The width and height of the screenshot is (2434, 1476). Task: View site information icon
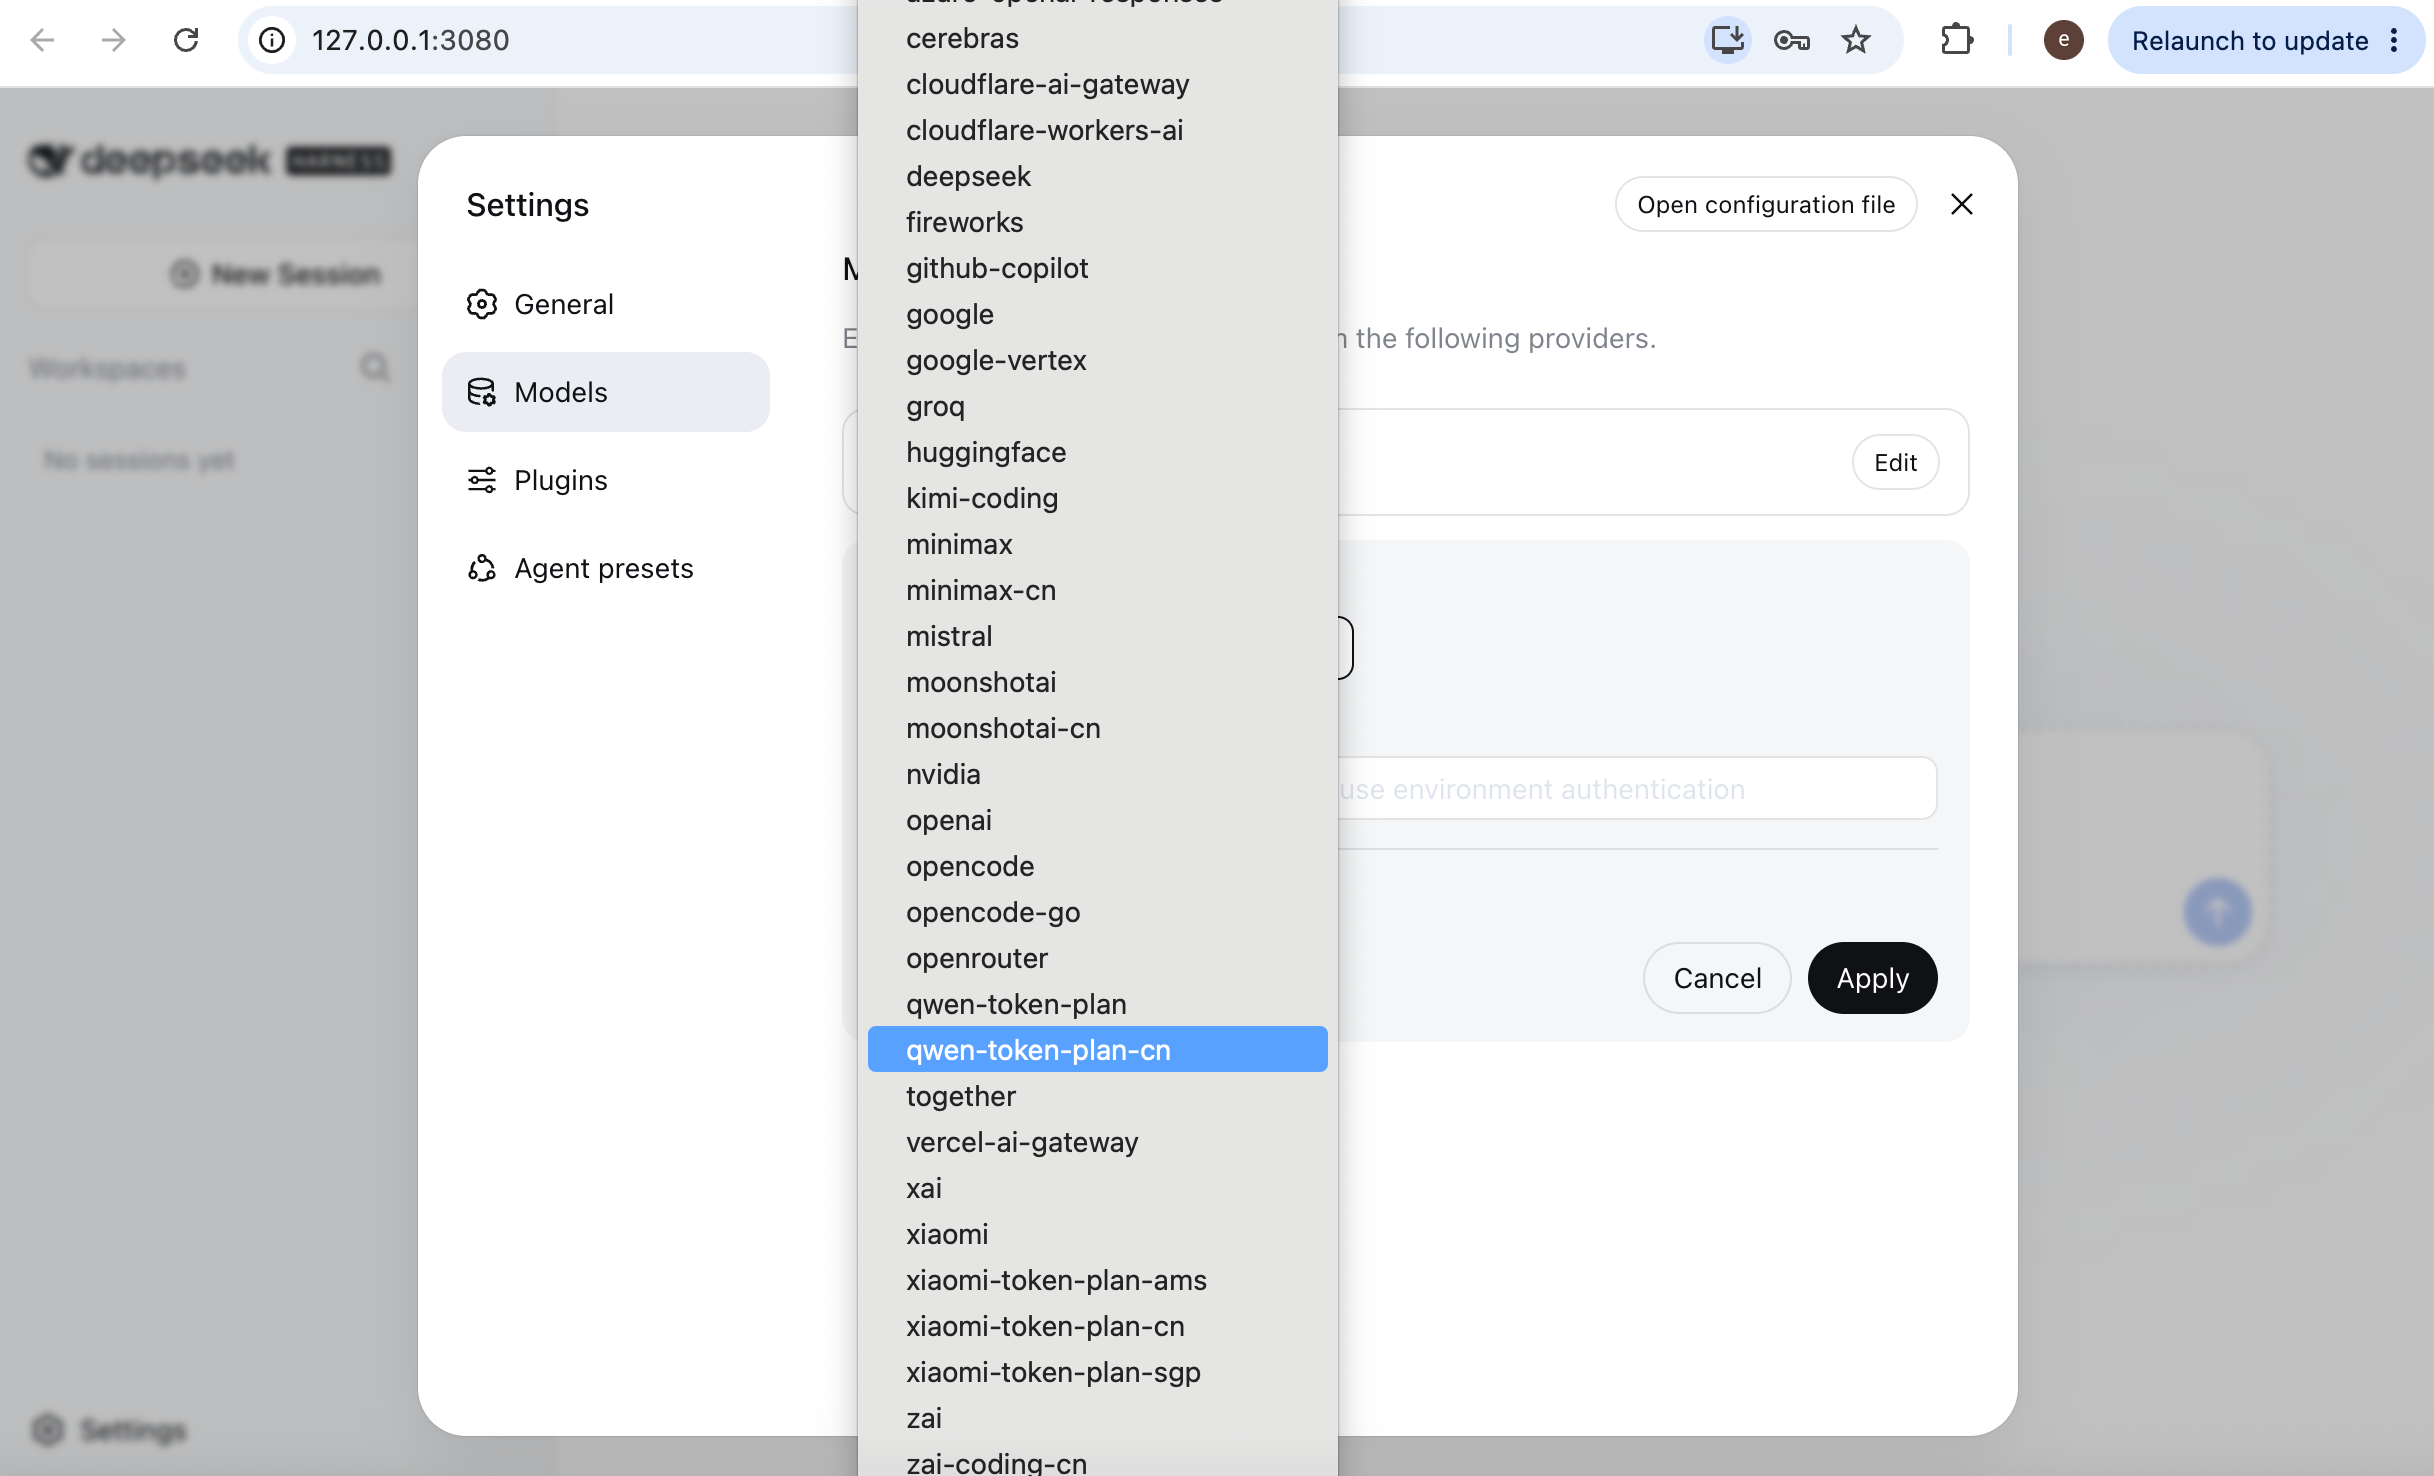(x=272, y=40)
